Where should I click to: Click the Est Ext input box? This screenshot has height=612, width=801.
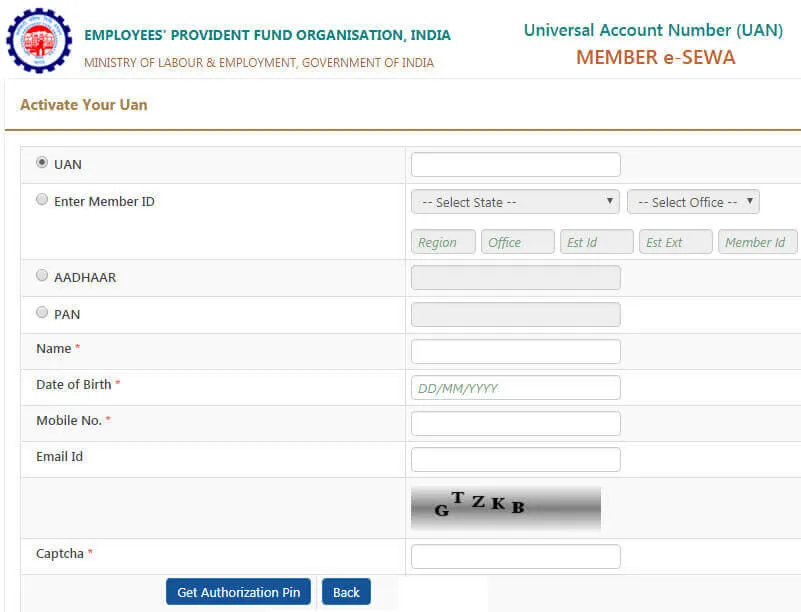tap(675, 241)
